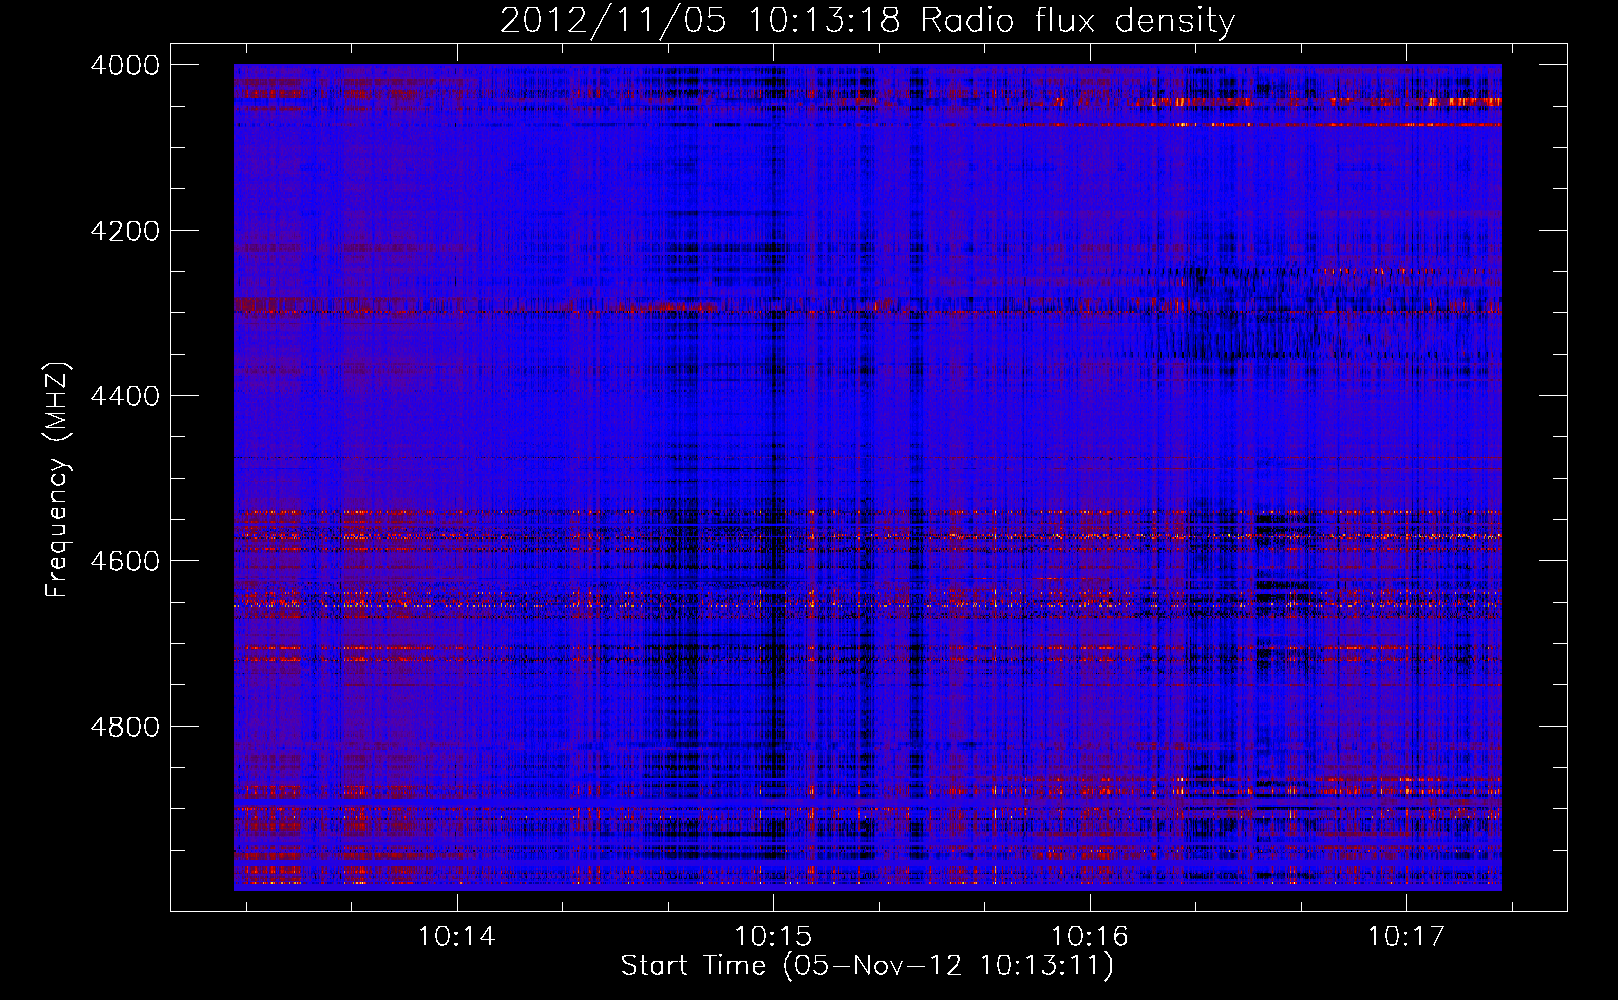Click the 10:14 time axis label
This screenshot has width=1618, height=1000.
[457, 937]
